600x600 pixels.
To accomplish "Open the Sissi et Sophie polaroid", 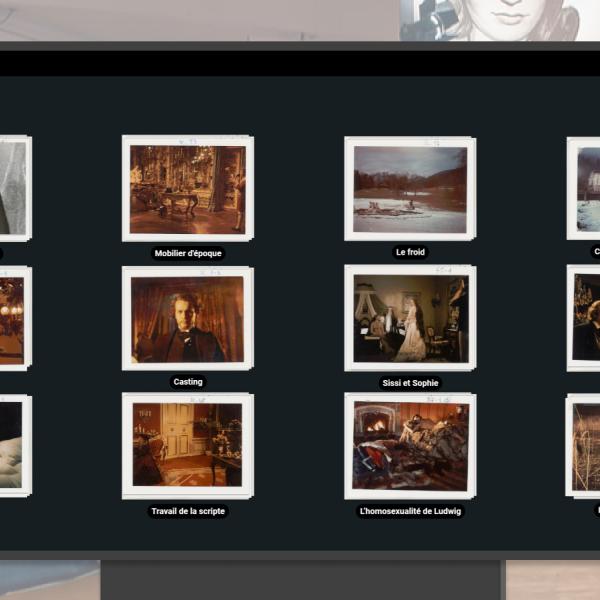I will tap(409, 318).
